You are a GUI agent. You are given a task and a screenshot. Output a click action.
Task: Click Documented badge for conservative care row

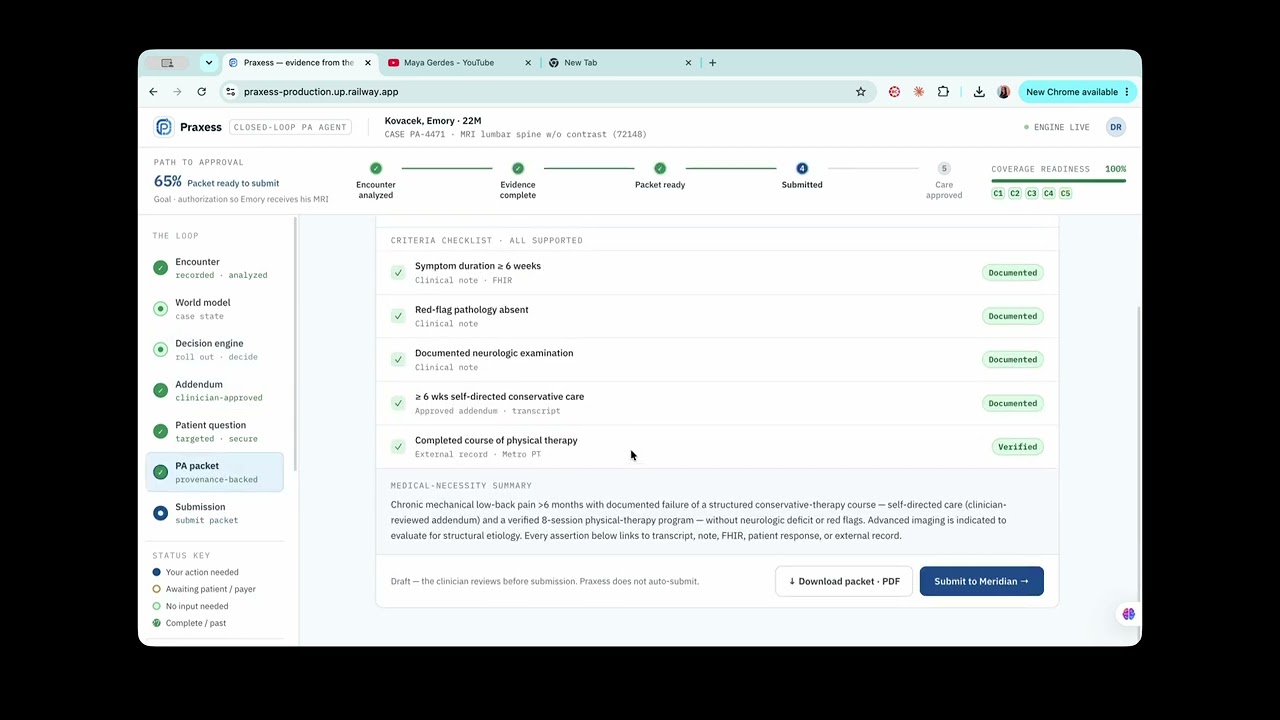tap(1012, 403)
